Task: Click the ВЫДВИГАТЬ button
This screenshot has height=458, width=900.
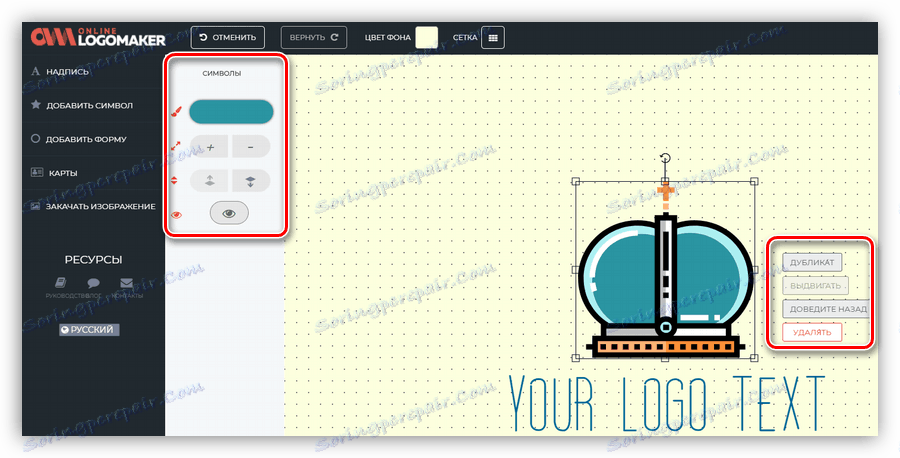Action: pyautogui.click(x=815, y=286)
